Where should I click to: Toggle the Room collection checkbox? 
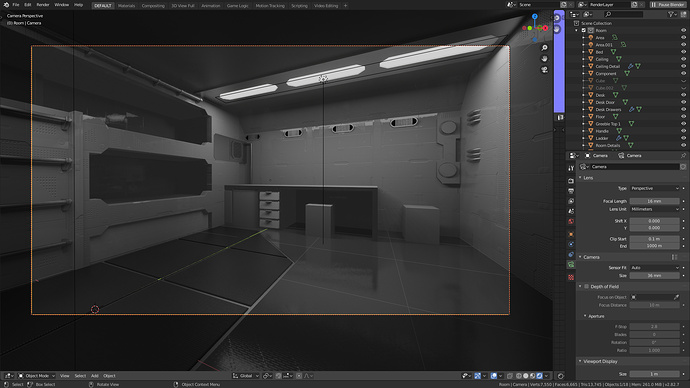point(584,30)
